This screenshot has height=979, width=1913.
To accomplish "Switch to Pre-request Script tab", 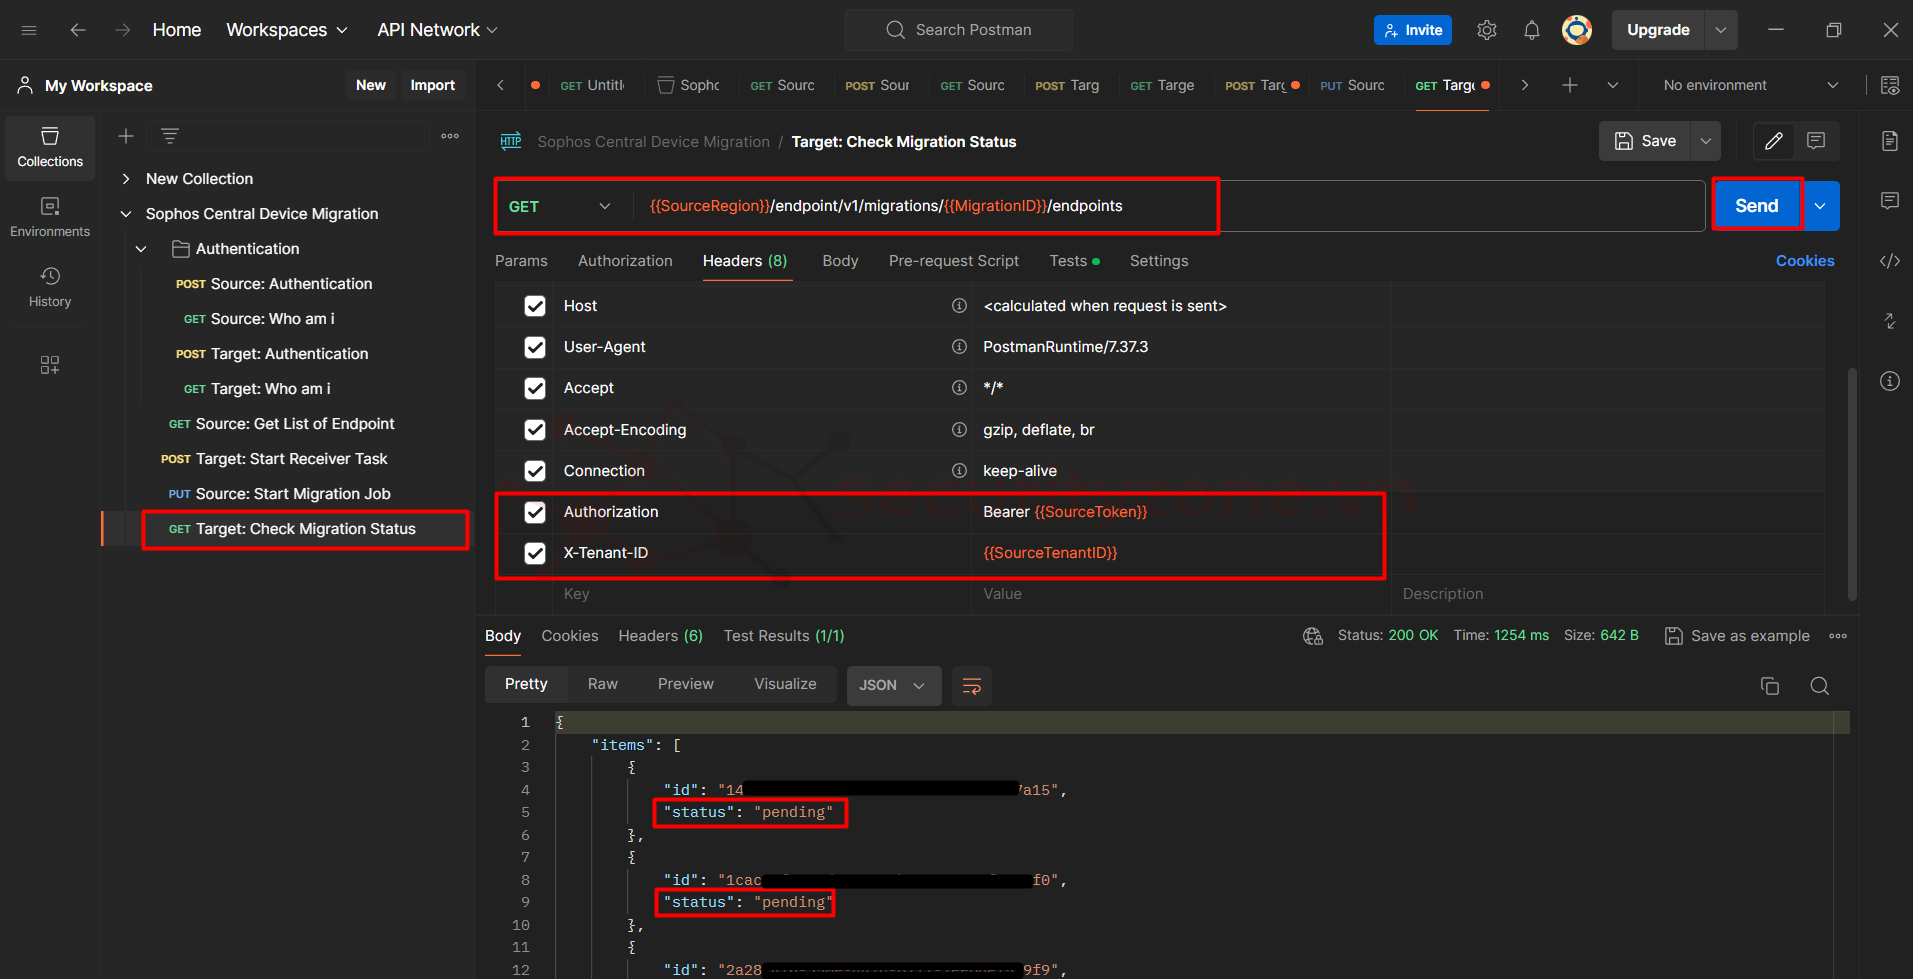I will click(954, 261).
